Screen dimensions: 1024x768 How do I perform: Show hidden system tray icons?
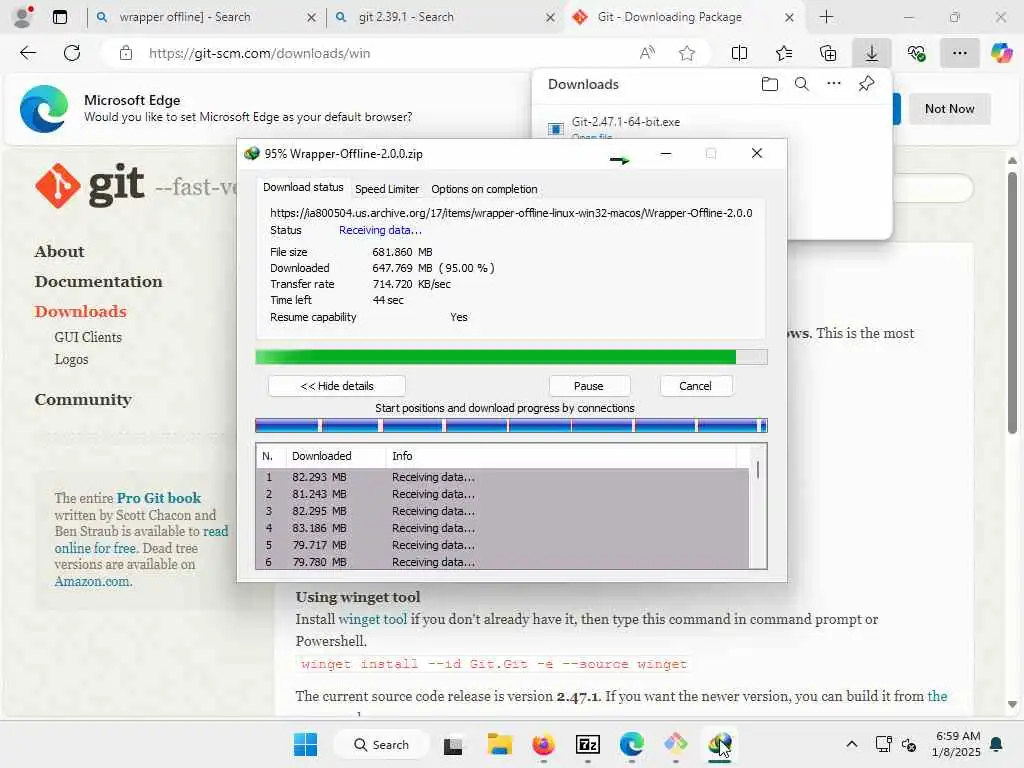(851, 744)
